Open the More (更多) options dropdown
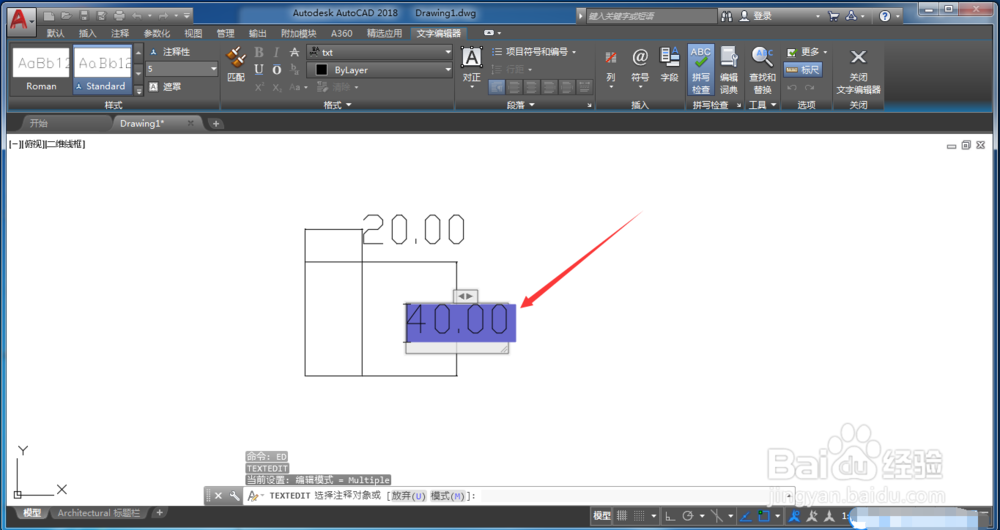 (x=807, y=52)
